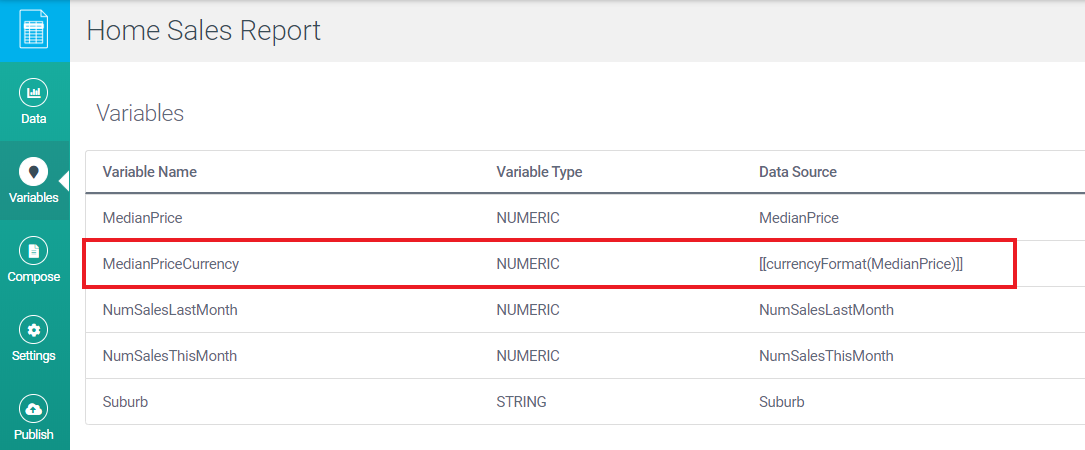Viewport: 1085px width, 450px height.
Task: Click the Home Sales Report title
Action: pos(204,31)
